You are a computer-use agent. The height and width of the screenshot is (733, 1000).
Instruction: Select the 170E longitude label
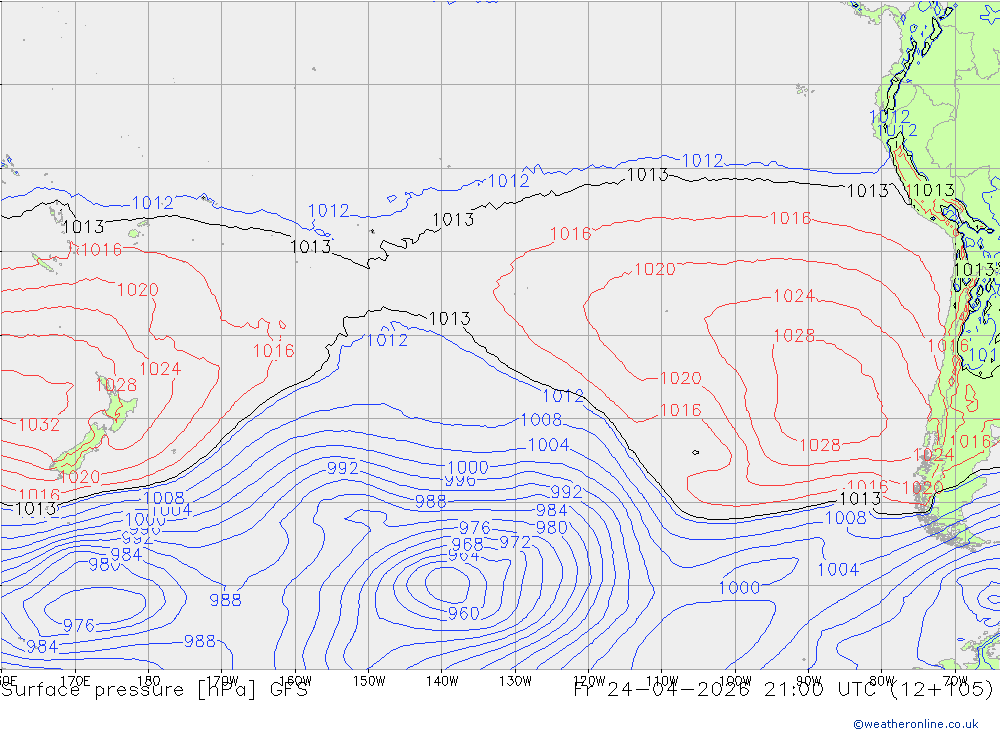point(75,681)
